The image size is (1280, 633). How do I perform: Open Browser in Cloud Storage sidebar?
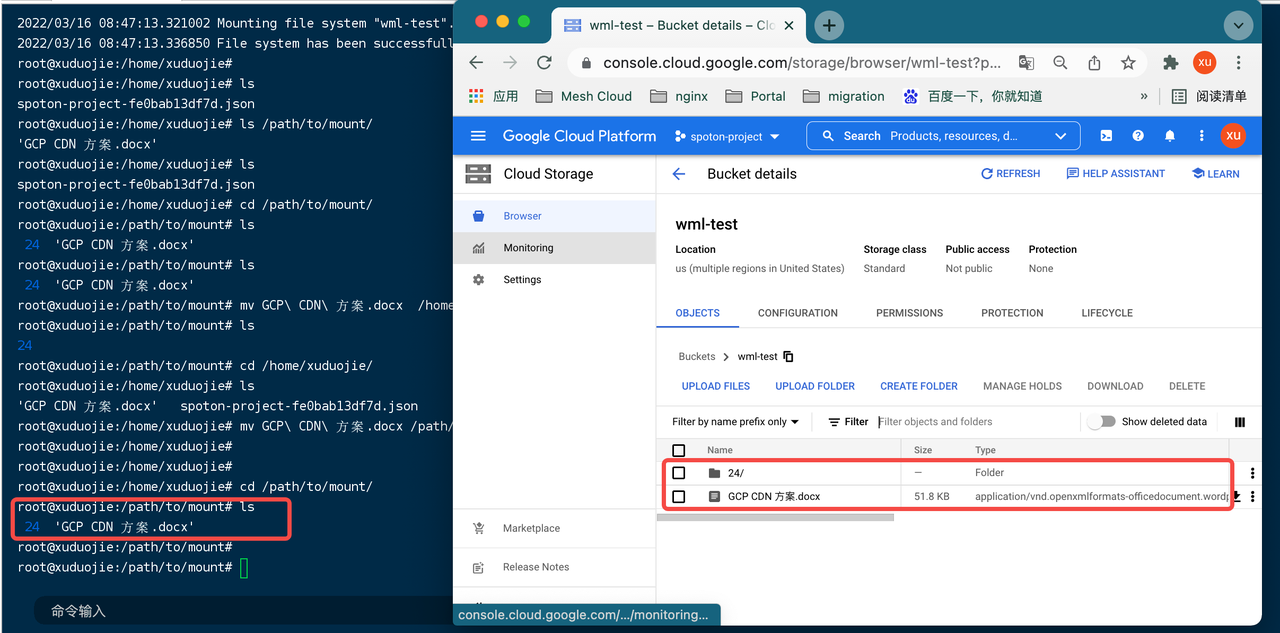pos(554,216)
